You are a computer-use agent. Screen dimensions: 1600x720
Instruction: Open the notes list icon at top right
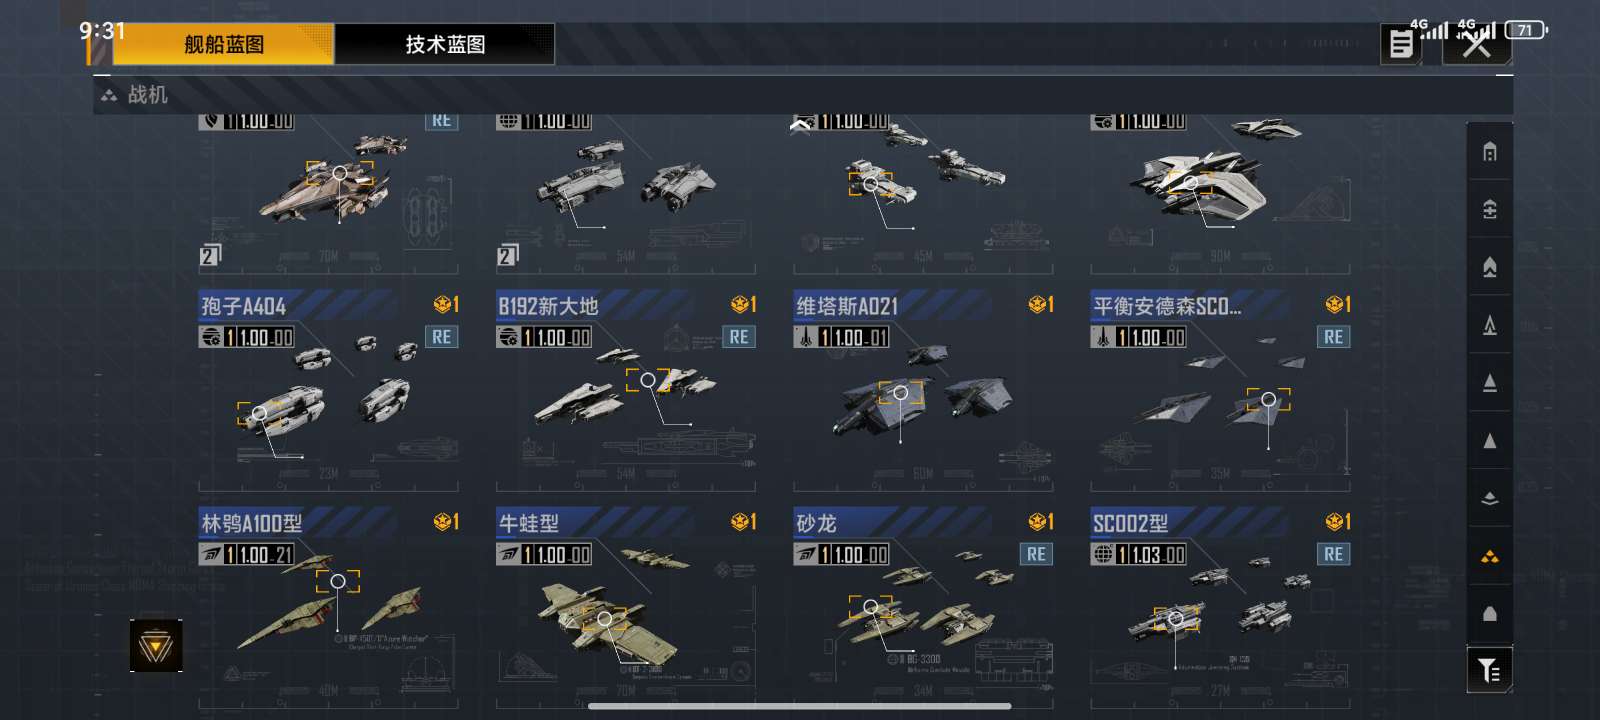pyautogui.click(x=1401, y=44)
